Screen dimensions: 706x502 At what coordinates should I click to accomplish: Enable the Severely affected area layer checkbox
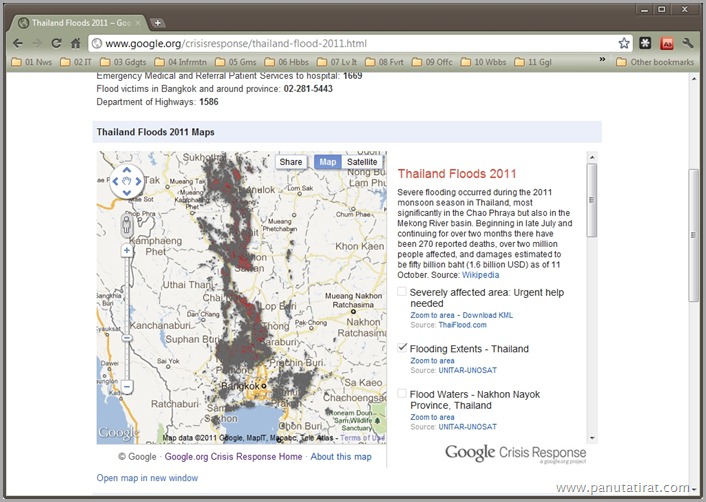(402, 292)
